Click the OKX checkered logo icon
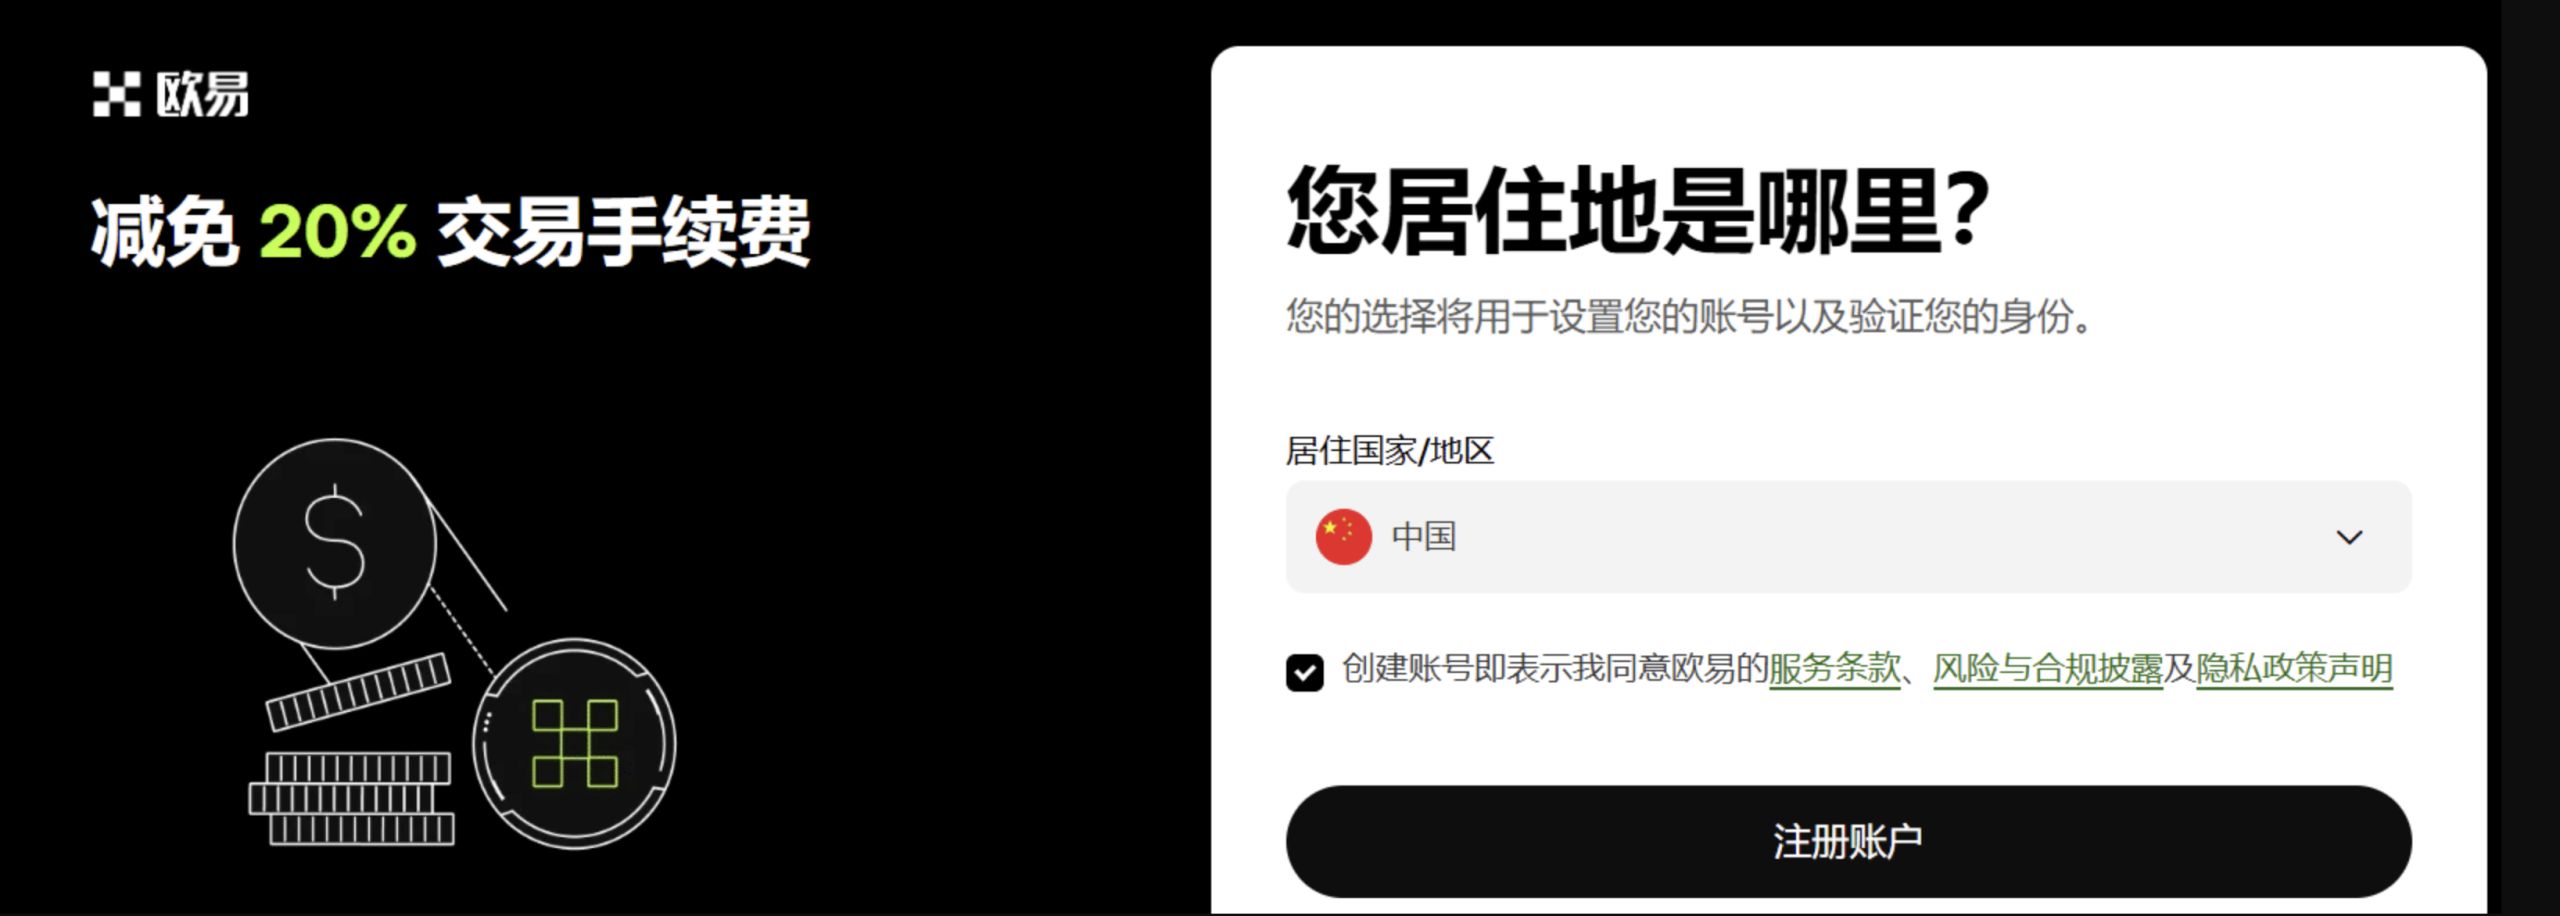Screen dimensions: 2560x916 click(116, 94)
